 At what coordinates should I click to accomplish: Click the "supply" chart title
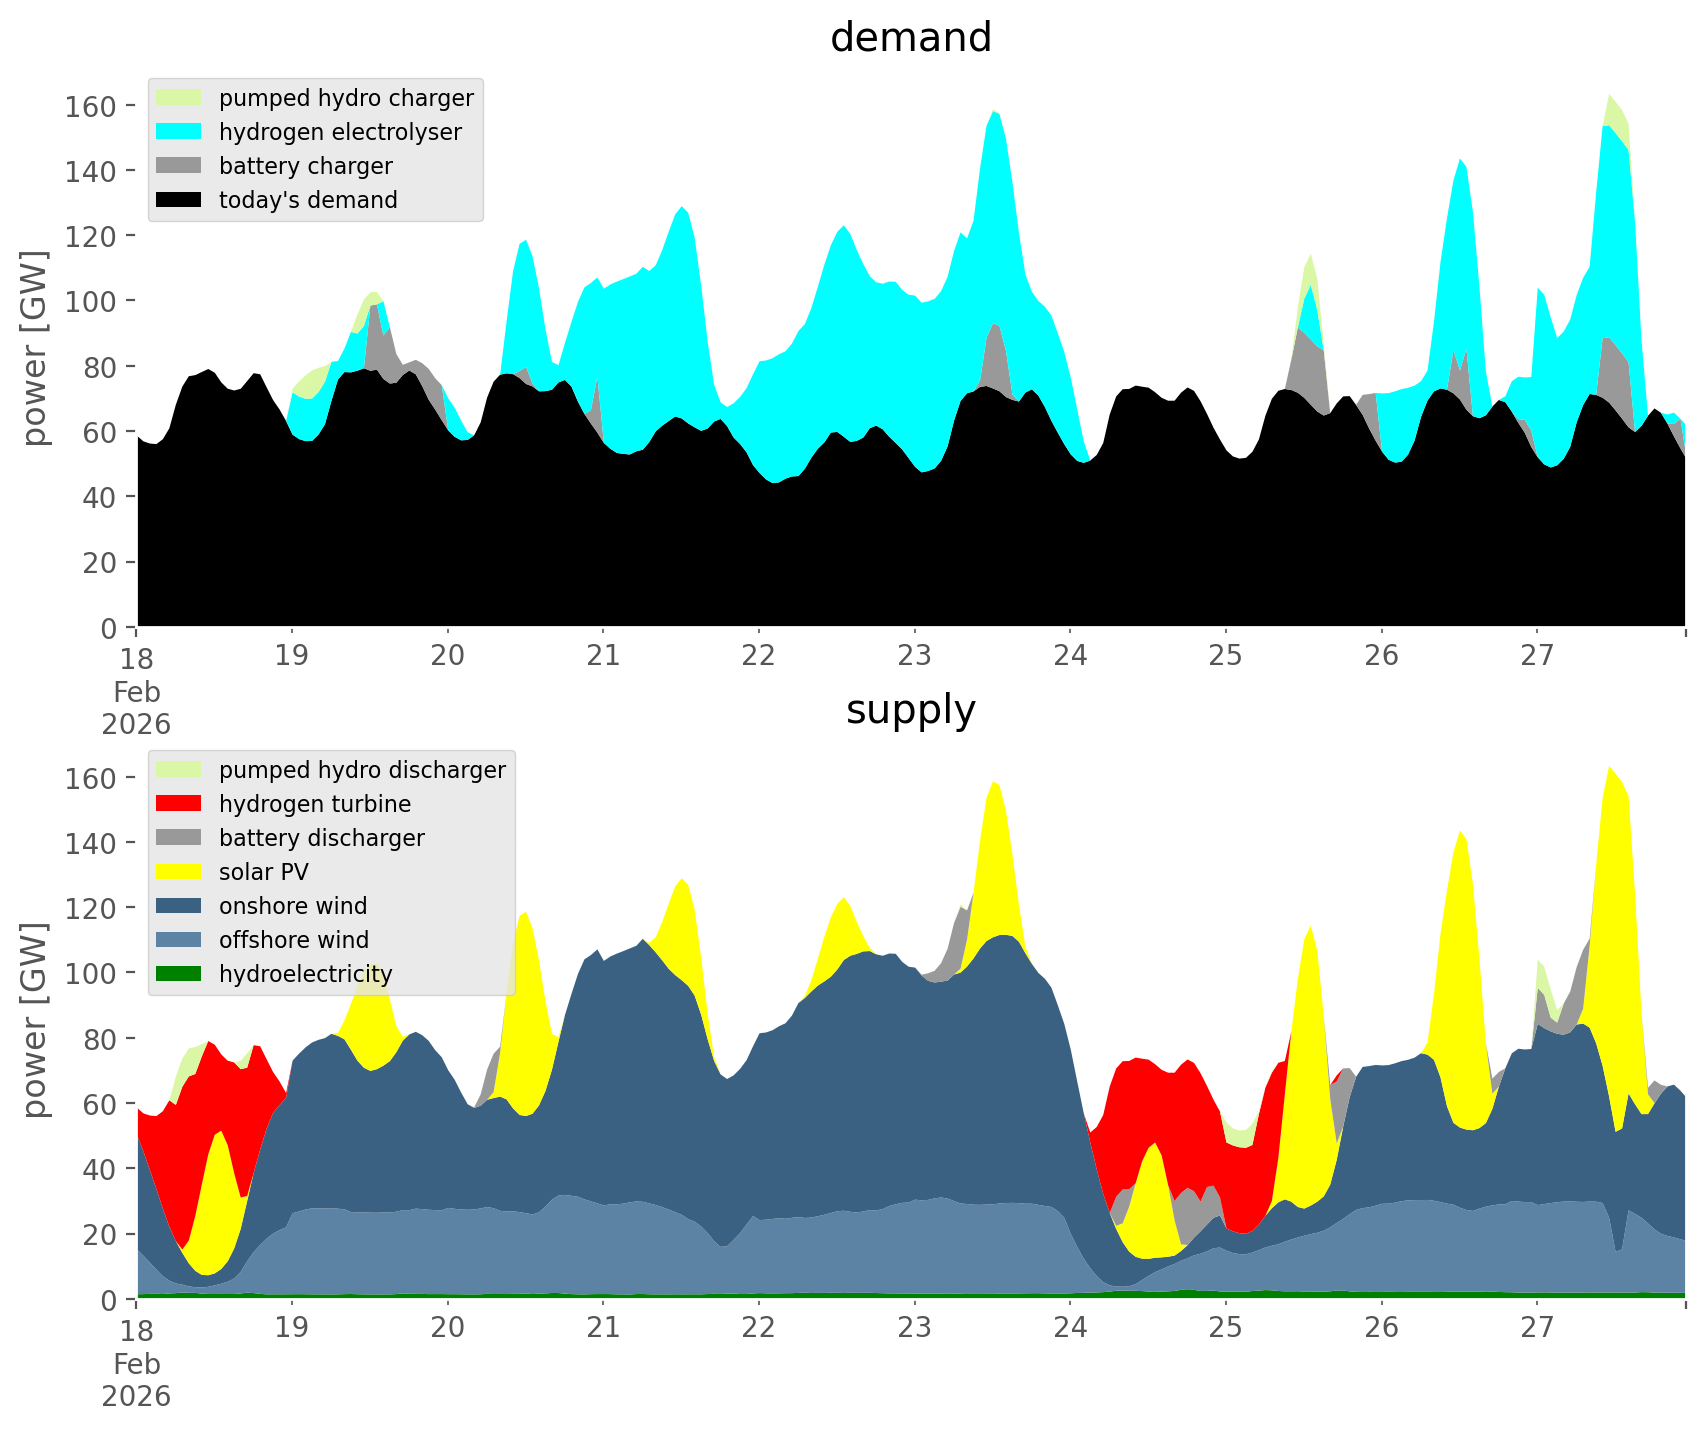click(910, 710)
